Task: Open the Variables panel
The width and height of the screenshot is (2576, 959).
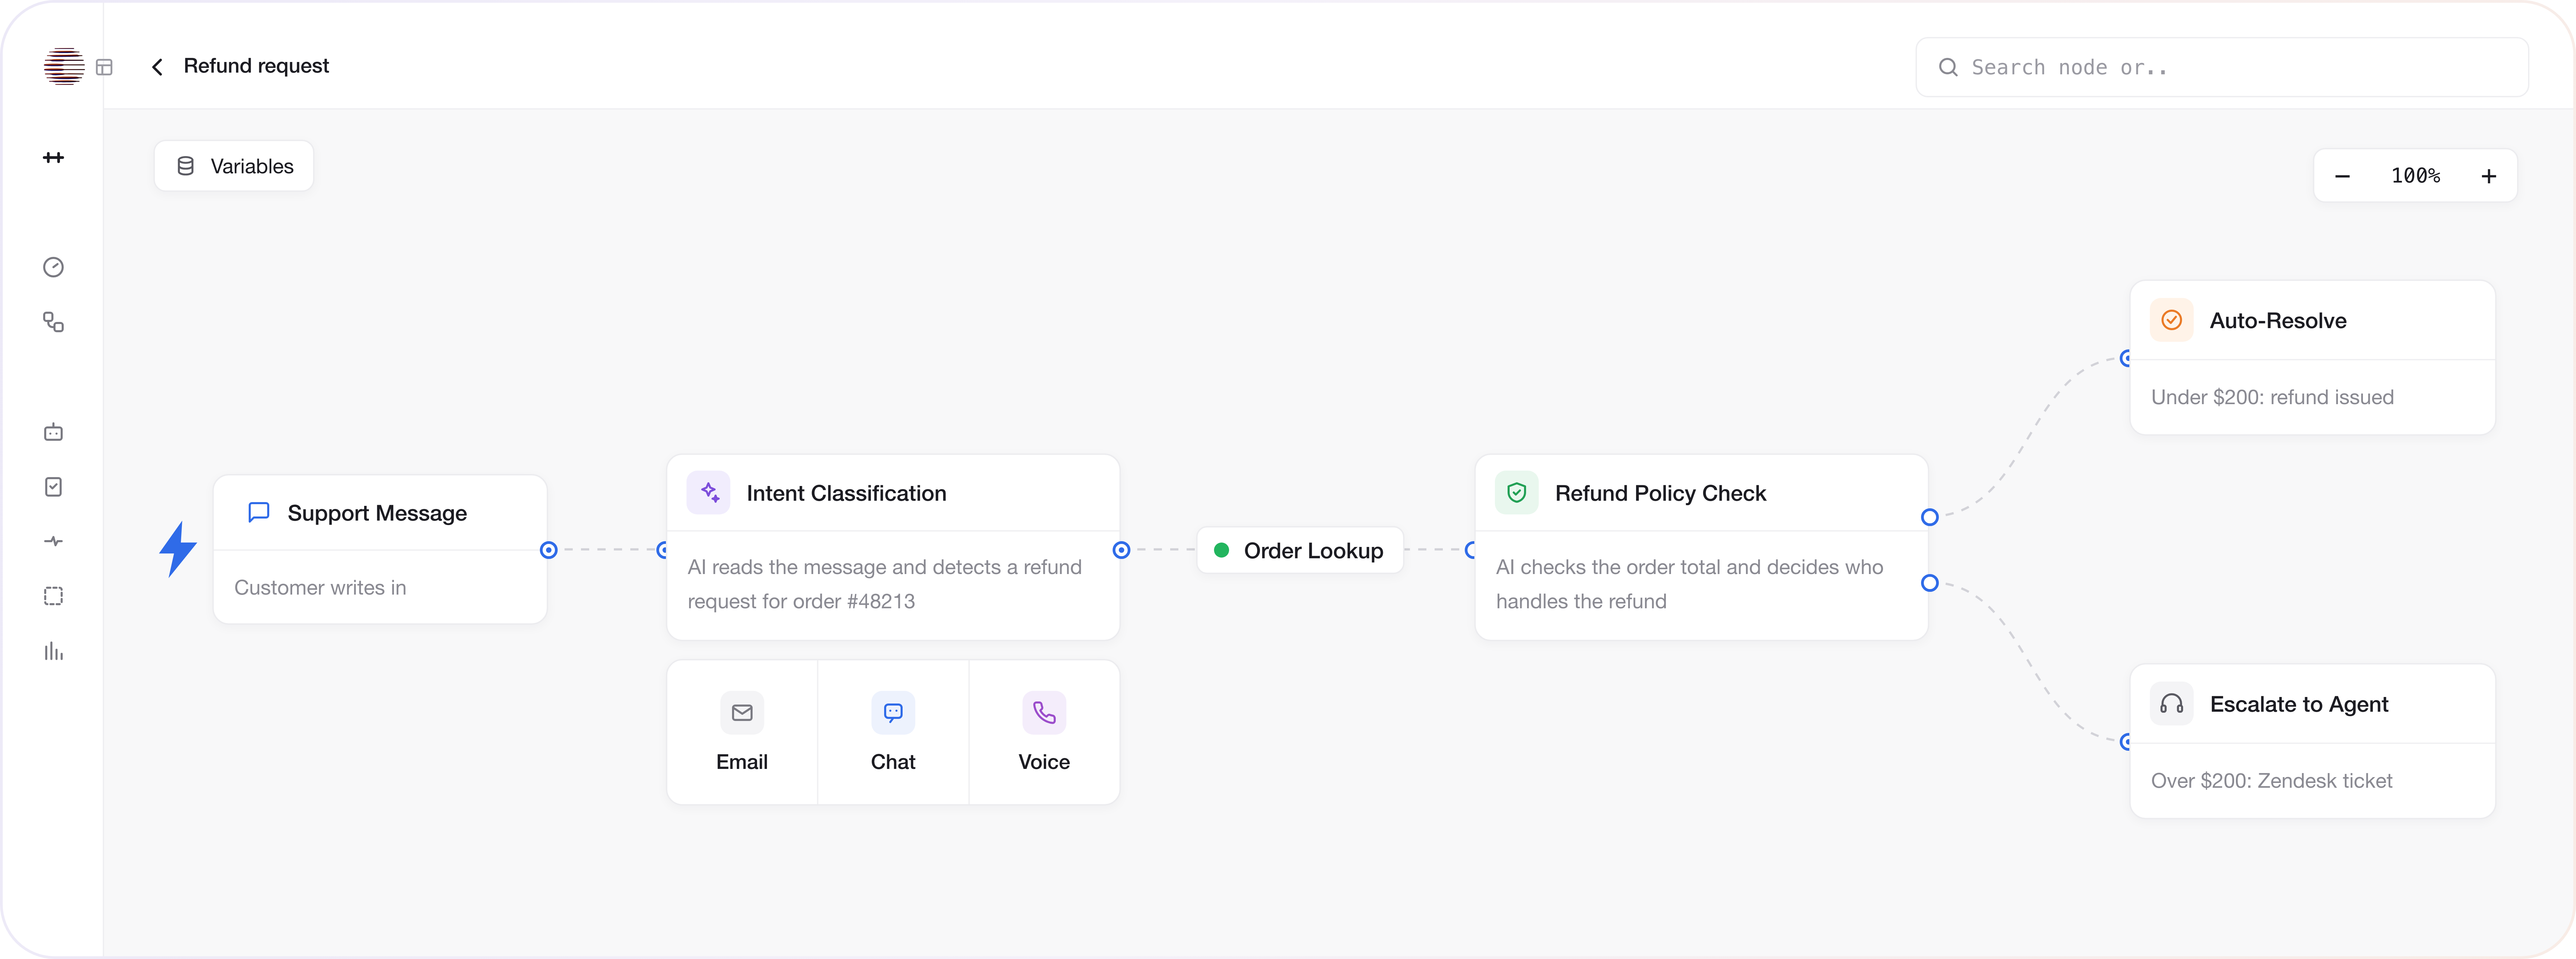Action: click(234, 166)
